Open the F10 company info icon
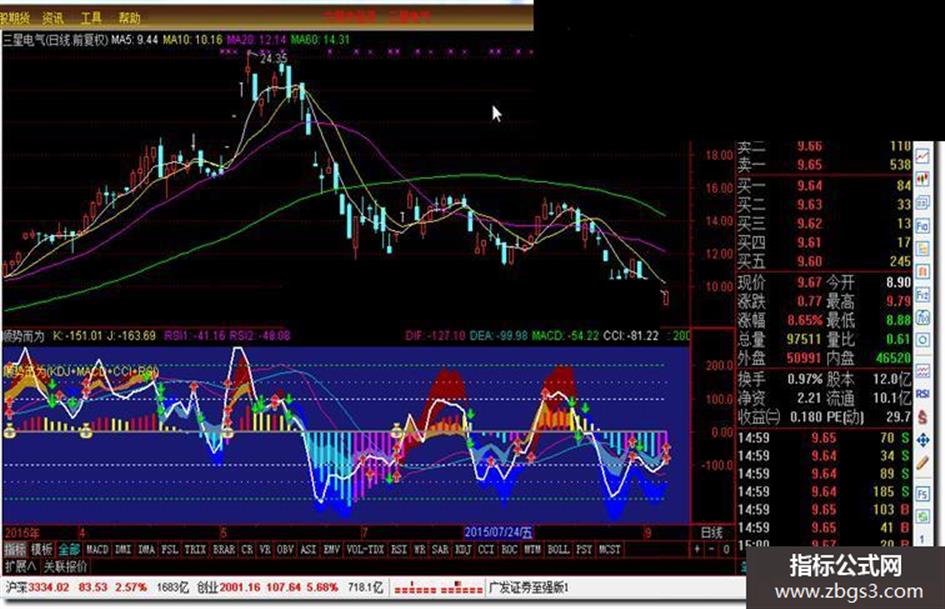The height and width of the screenshot is (609, 945). pos(923,227)
